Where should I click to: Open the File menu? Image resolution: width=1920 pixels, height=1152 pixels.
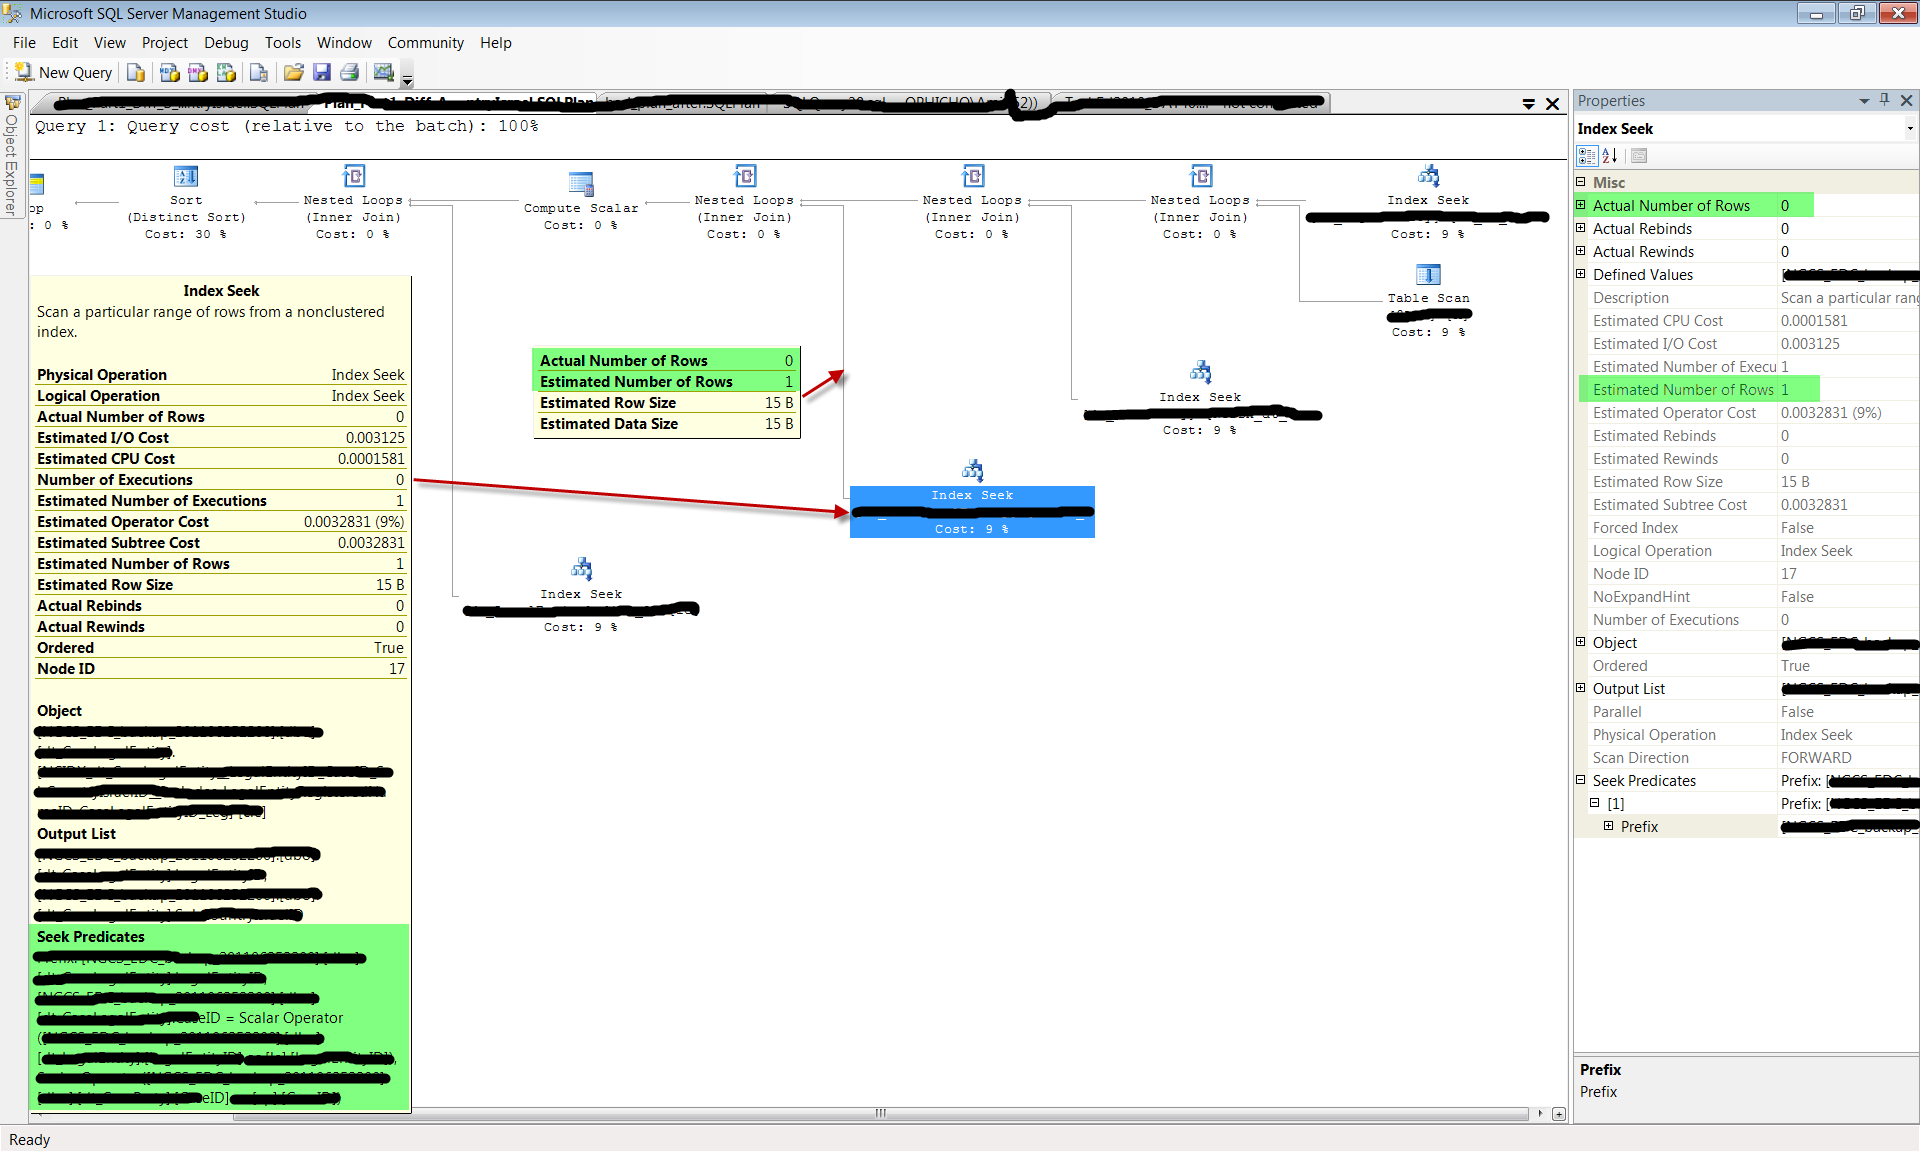[24, 43]
